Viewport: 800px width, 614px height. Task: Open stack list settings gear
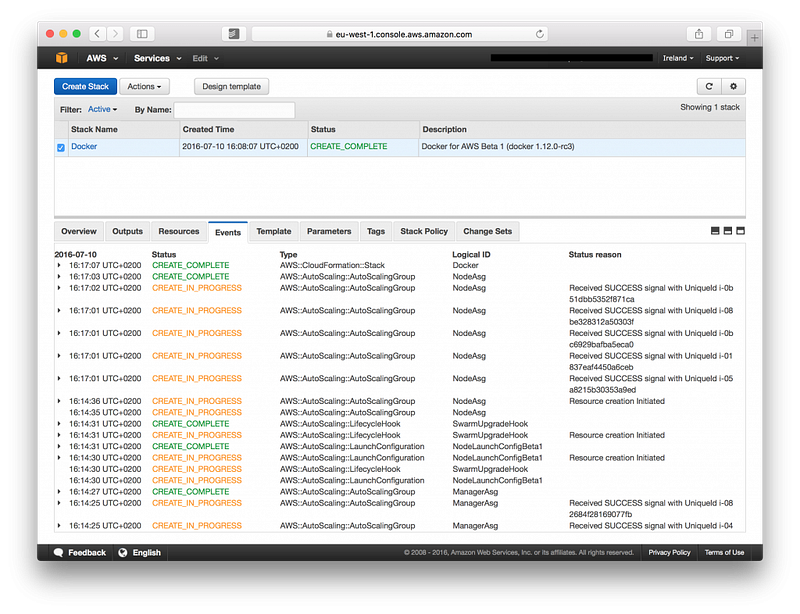[734, 86]
